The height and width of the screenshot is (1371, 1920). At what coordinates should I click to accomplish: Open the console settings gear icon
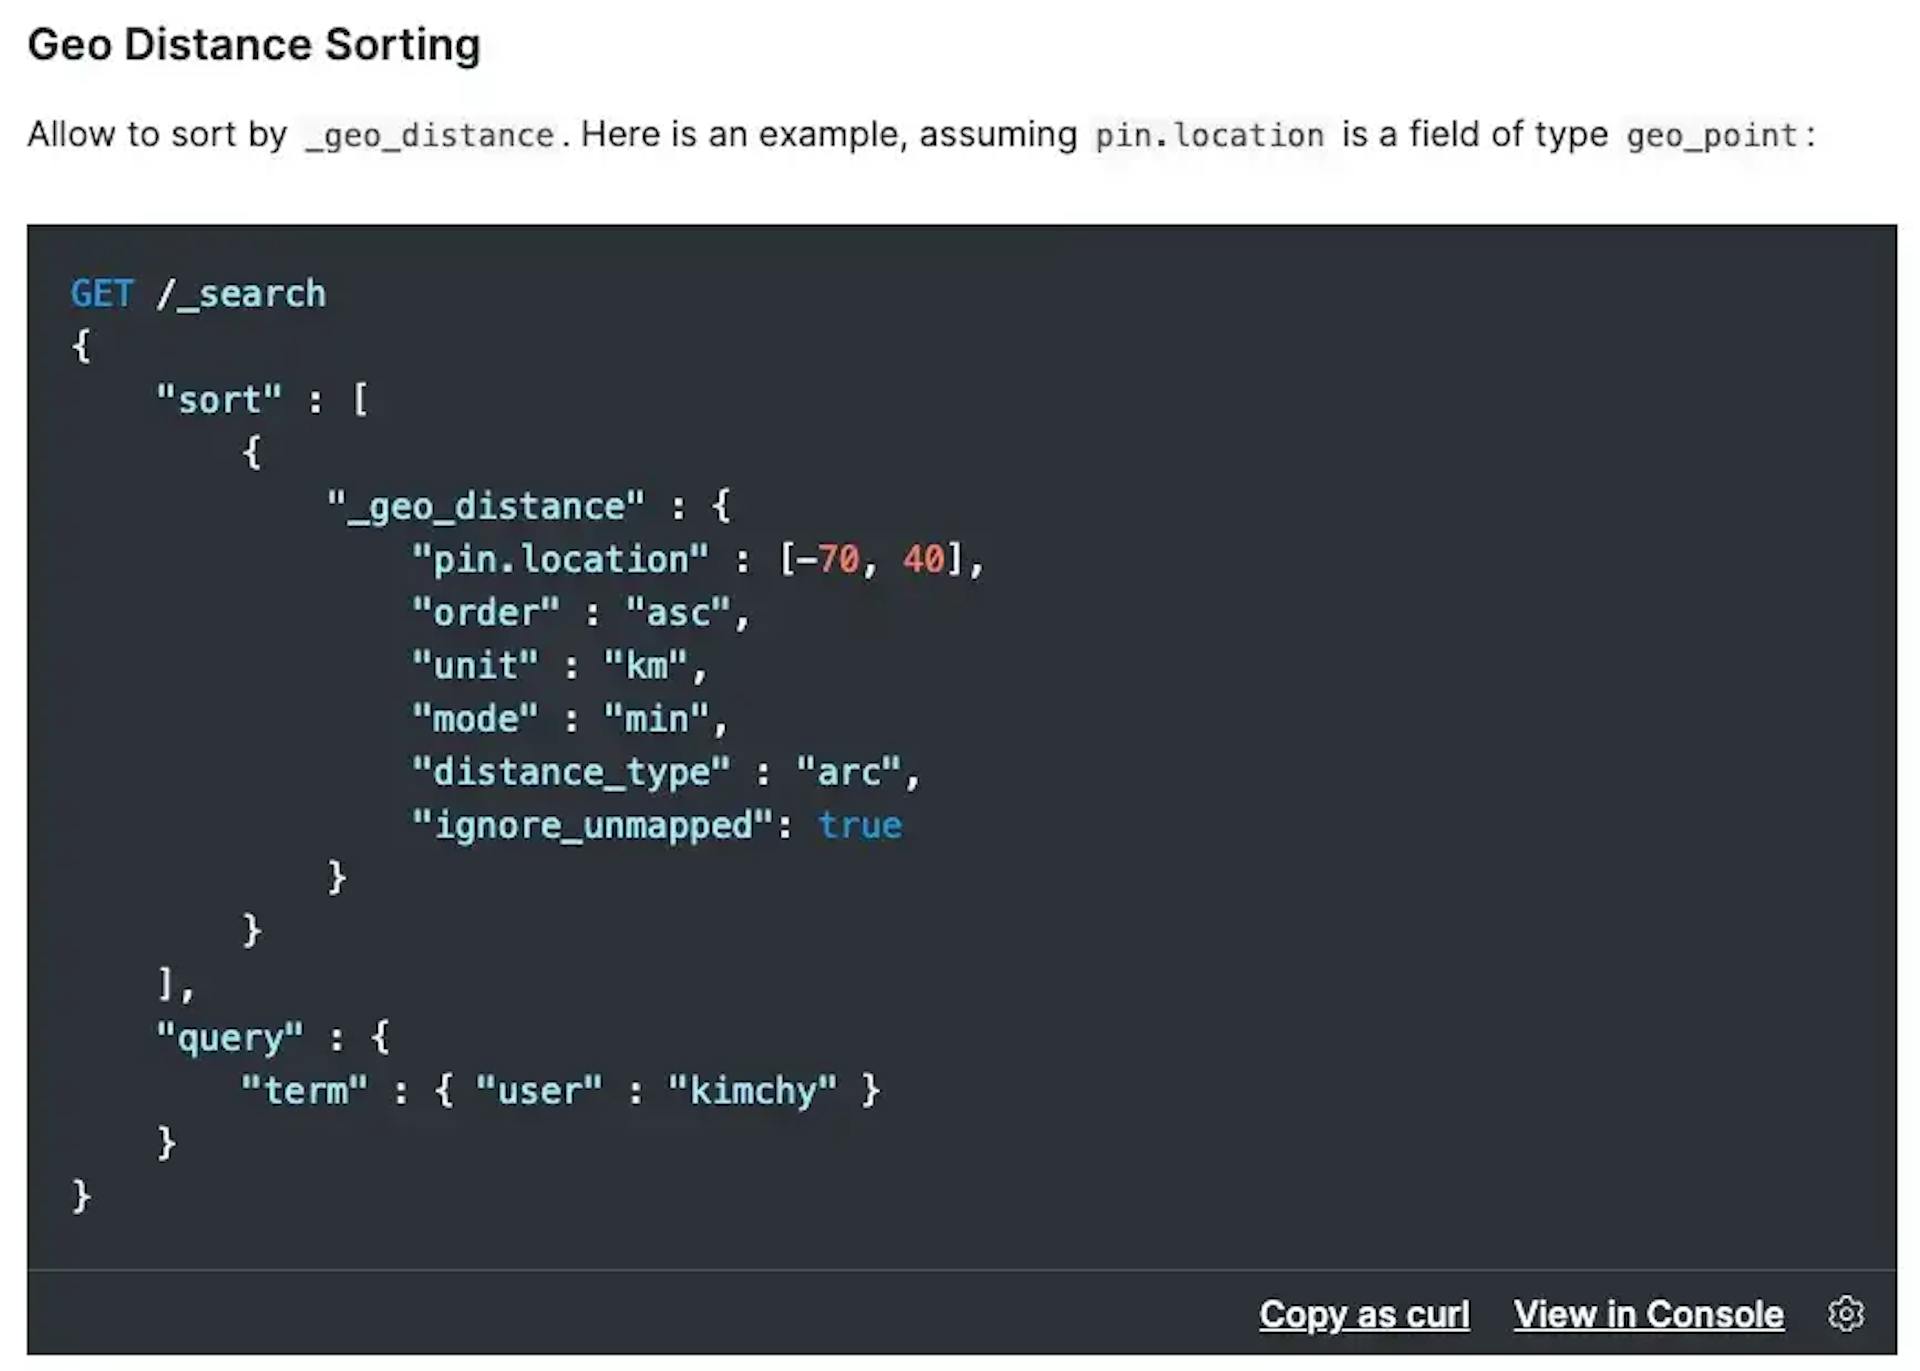tap(1845, 1313)
